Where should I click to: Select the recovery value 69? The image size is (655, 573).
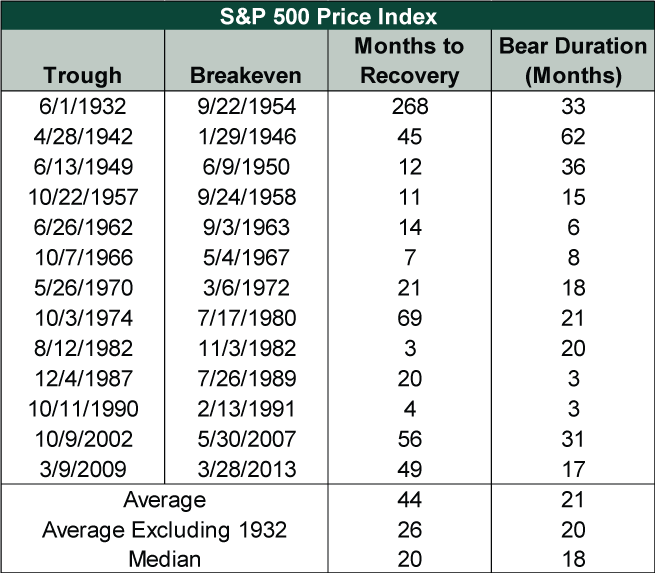[408, 317]
